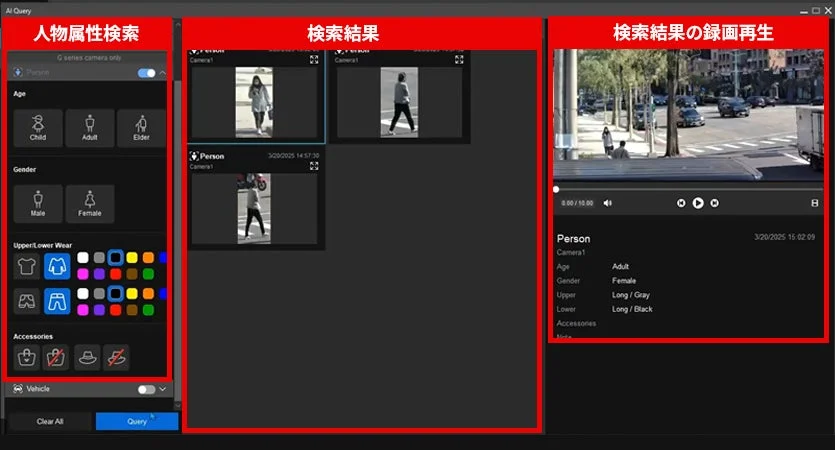Choose gray upper wear color
Viewport: 835px width, 450px height.
tap(99, 258)
